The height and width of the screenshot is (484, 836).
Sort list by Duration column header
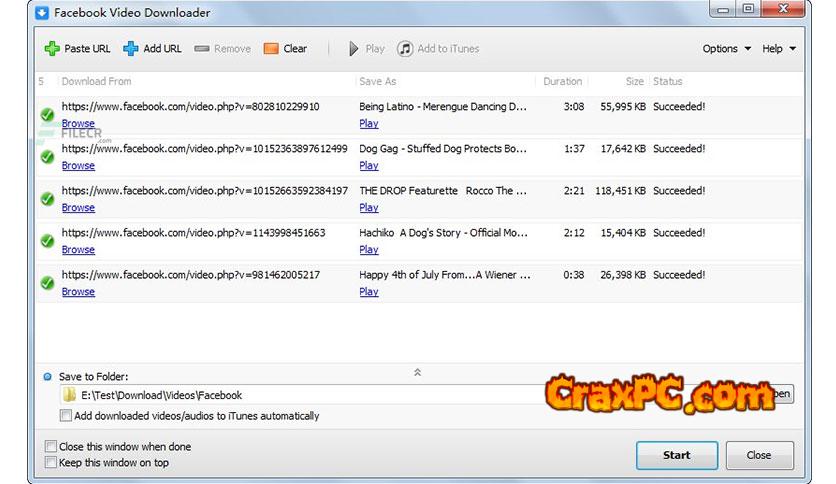tap(562, 82)
